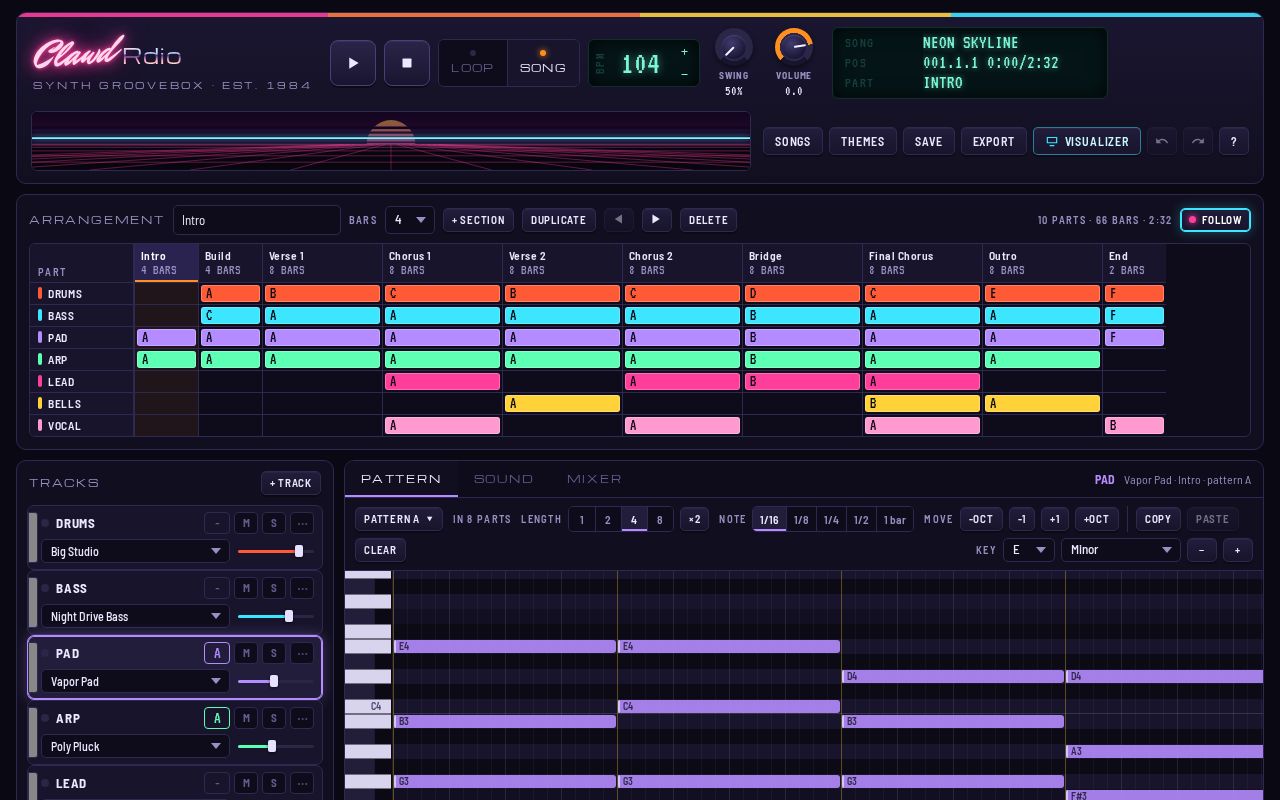Mute the PAD track
Image resolution: width=1280 pixels, height=800 pixels.
(246, 653)
